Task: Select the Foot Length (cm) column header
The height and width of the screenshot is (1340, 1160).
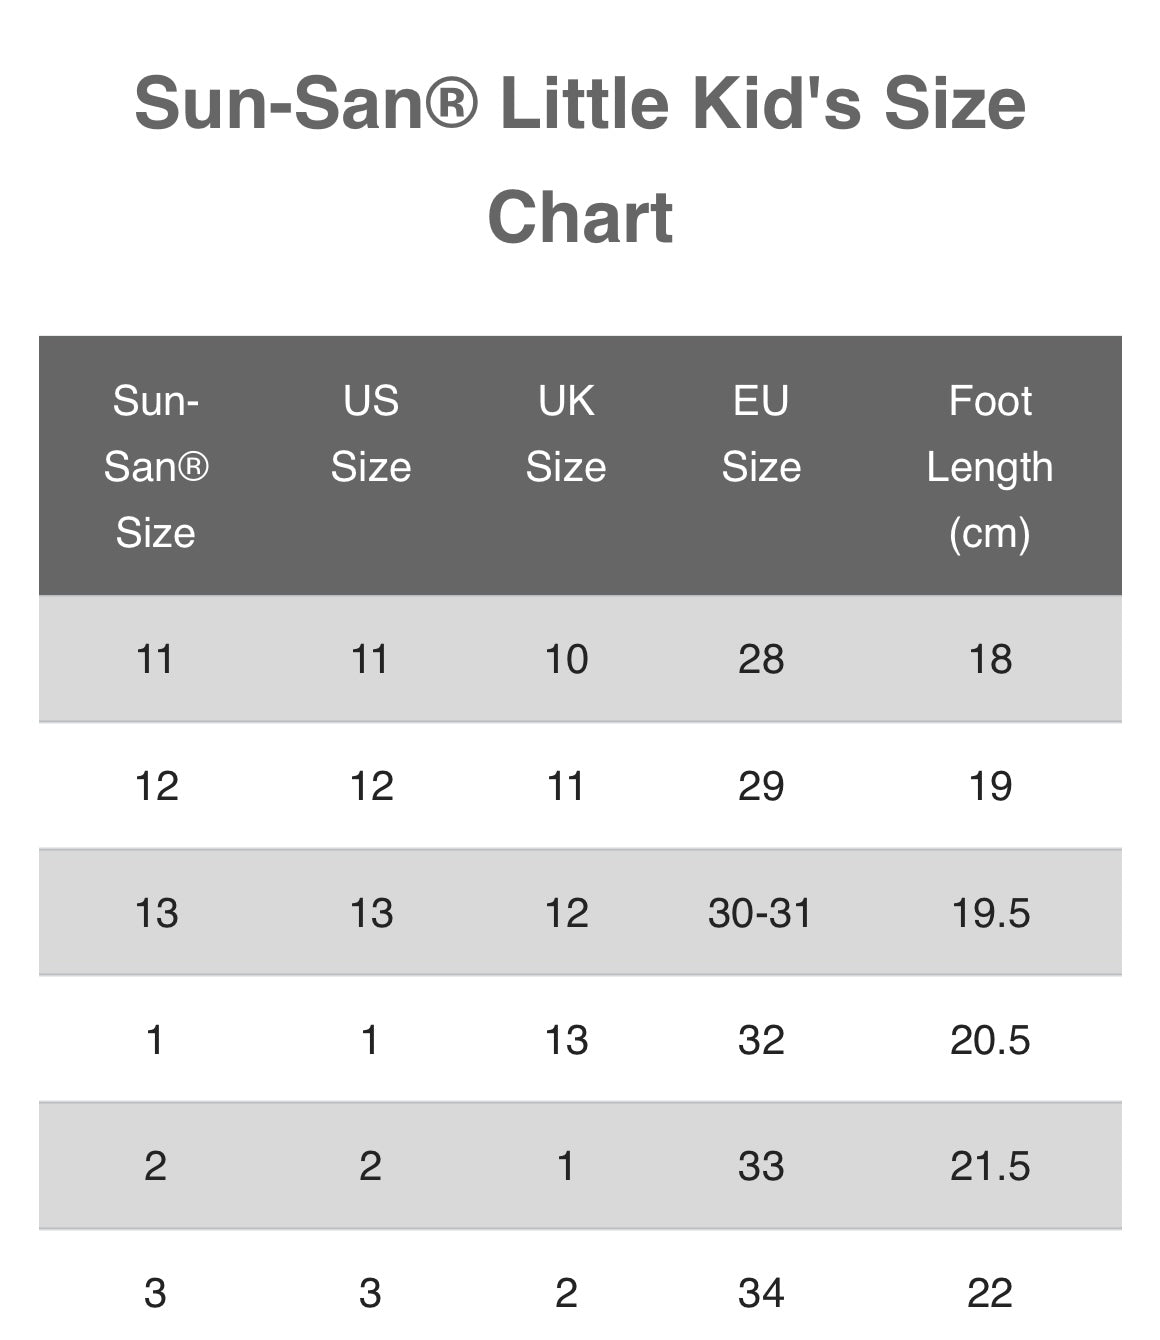Action: click(989, 467)
